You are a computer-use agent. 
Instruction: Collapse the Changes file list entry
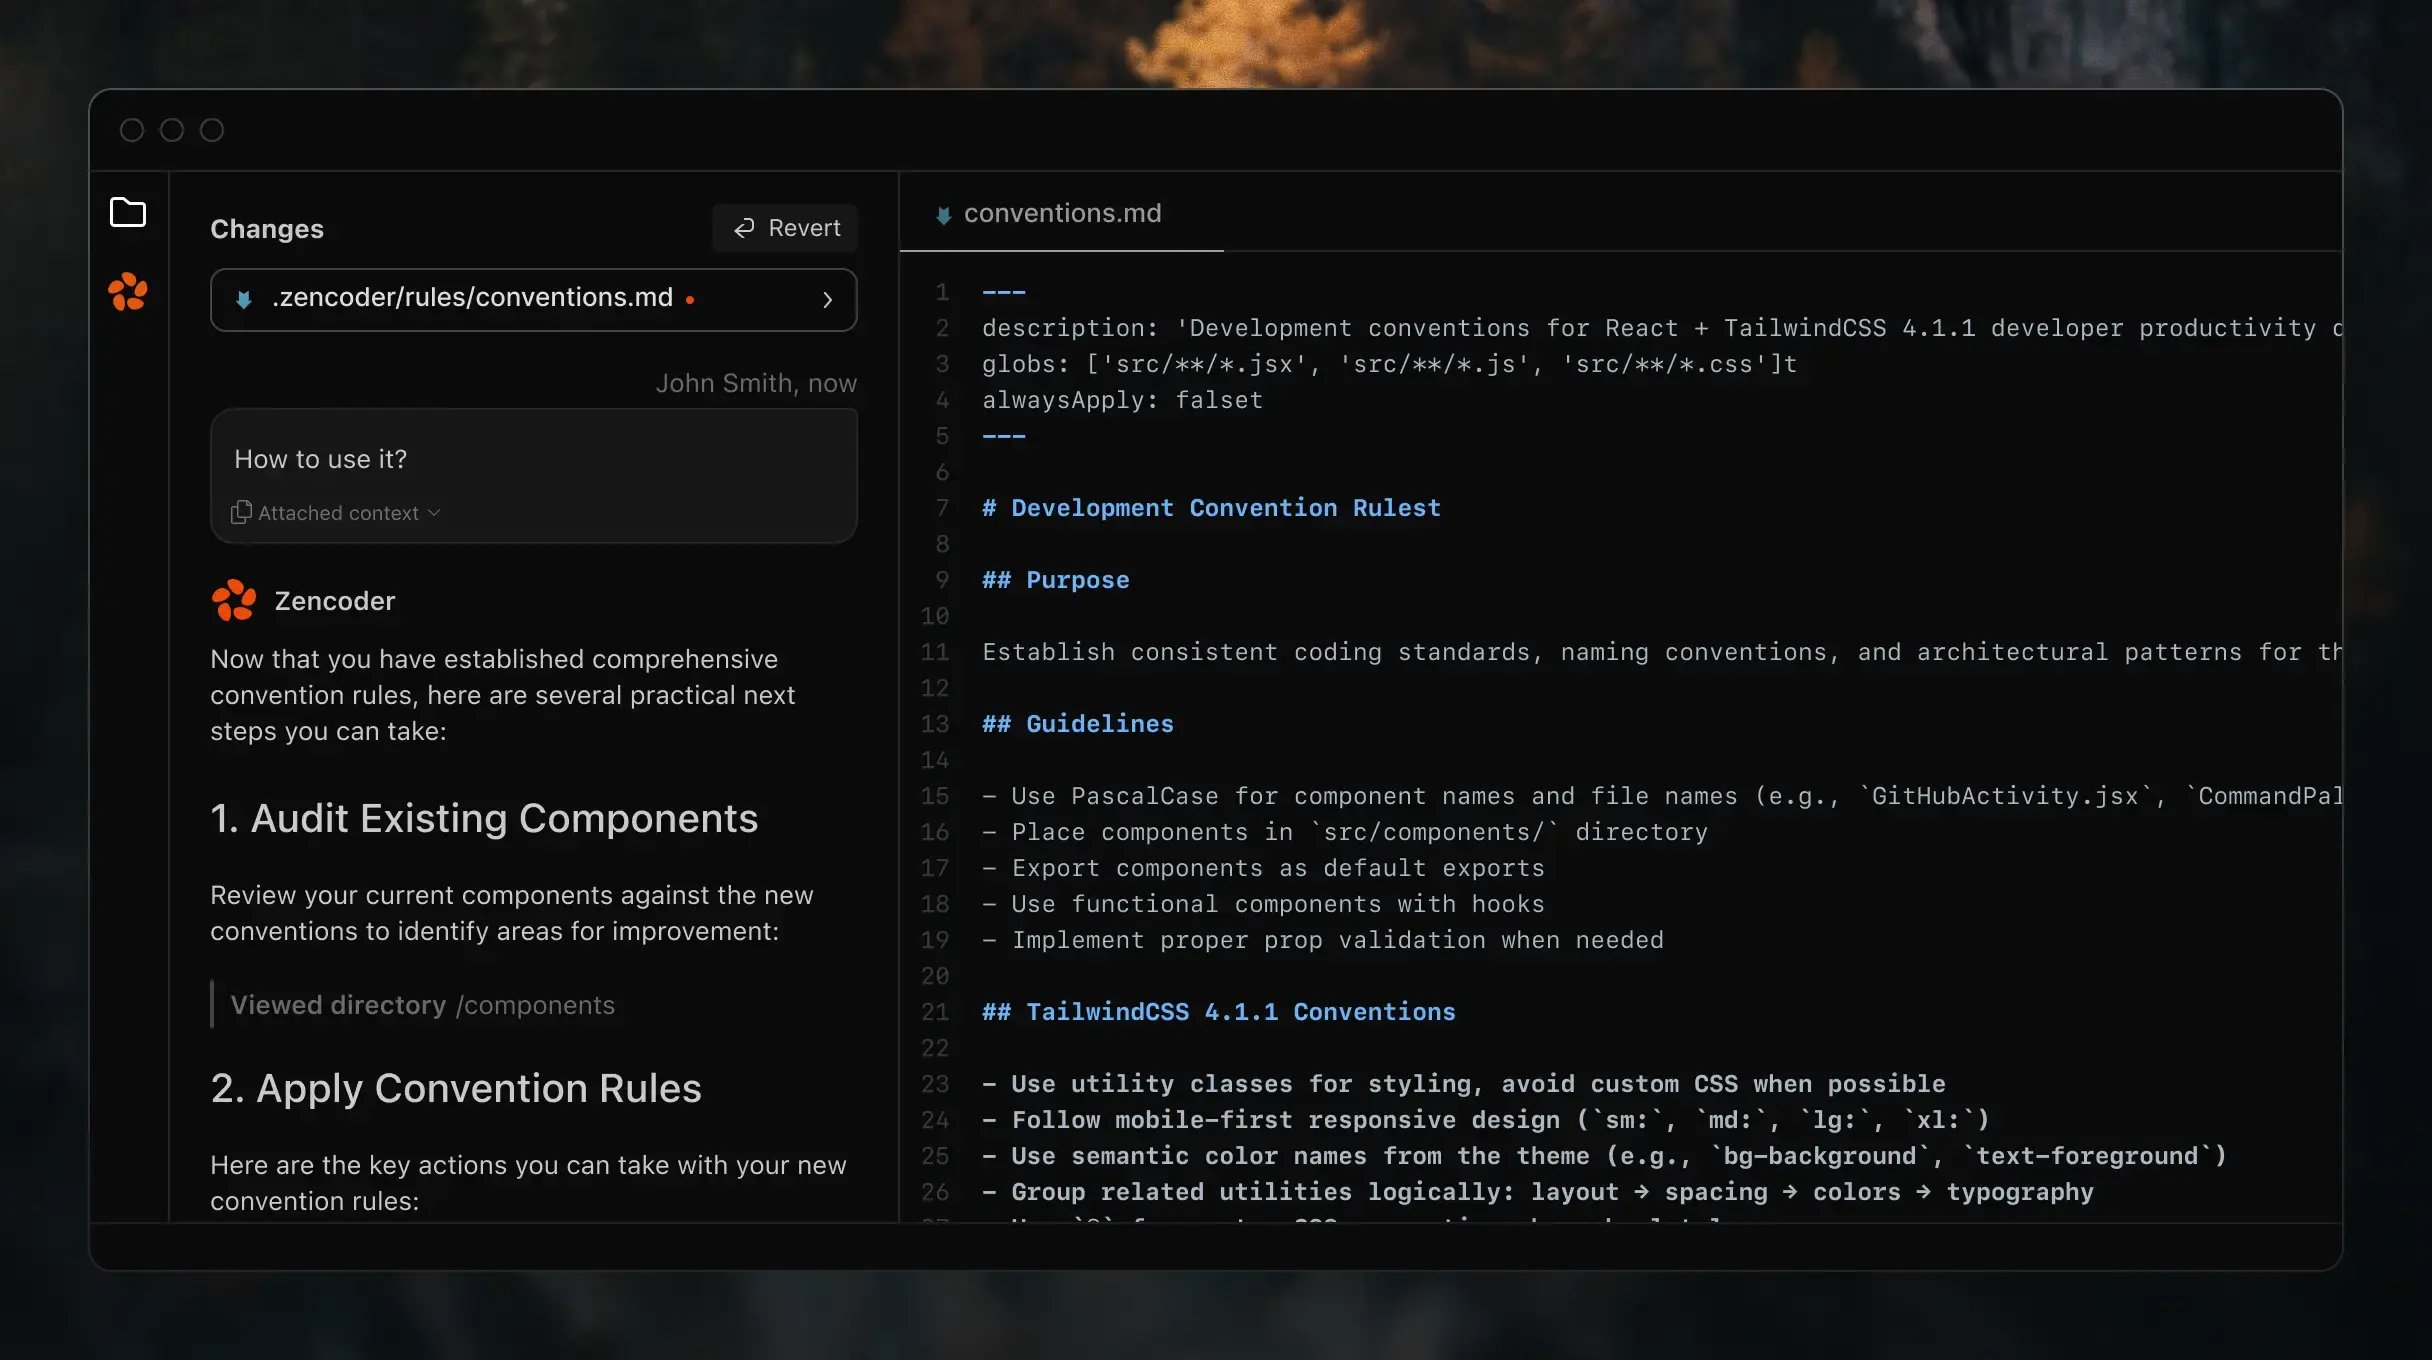click(x=534, y=298)
